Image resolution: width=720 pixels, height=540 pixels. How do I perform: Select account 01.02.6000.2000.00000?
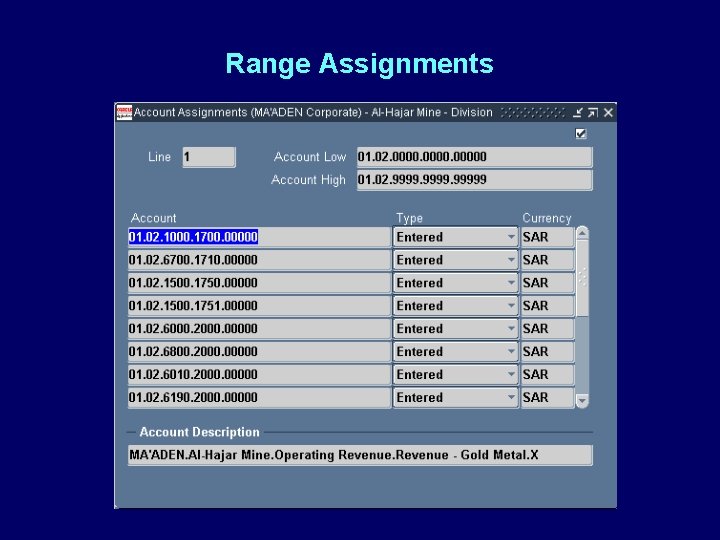click(x=259, y=329)
